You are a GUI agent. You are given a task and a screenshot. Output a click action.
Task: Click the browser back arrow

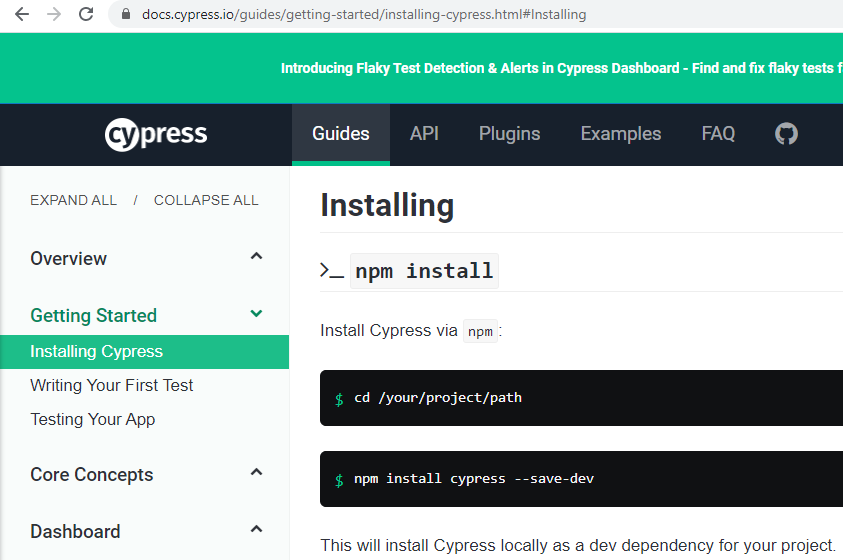pos(22,14)
